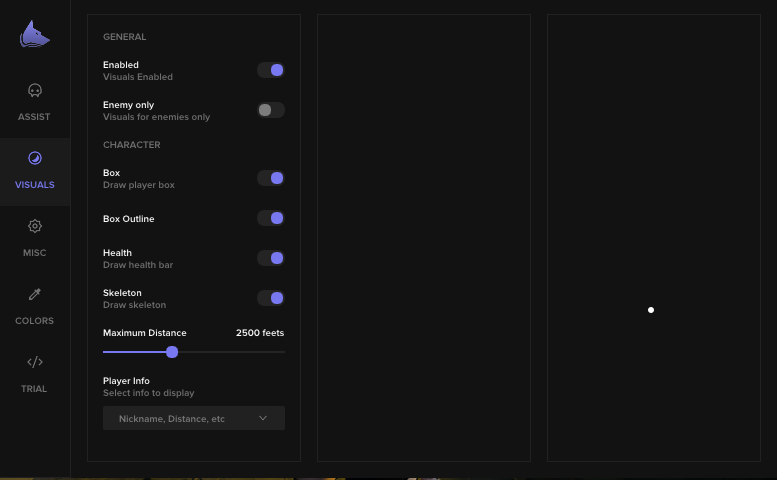Open the Colors eyedropper icon
777x480 pixels.
(x=35, y=294)
